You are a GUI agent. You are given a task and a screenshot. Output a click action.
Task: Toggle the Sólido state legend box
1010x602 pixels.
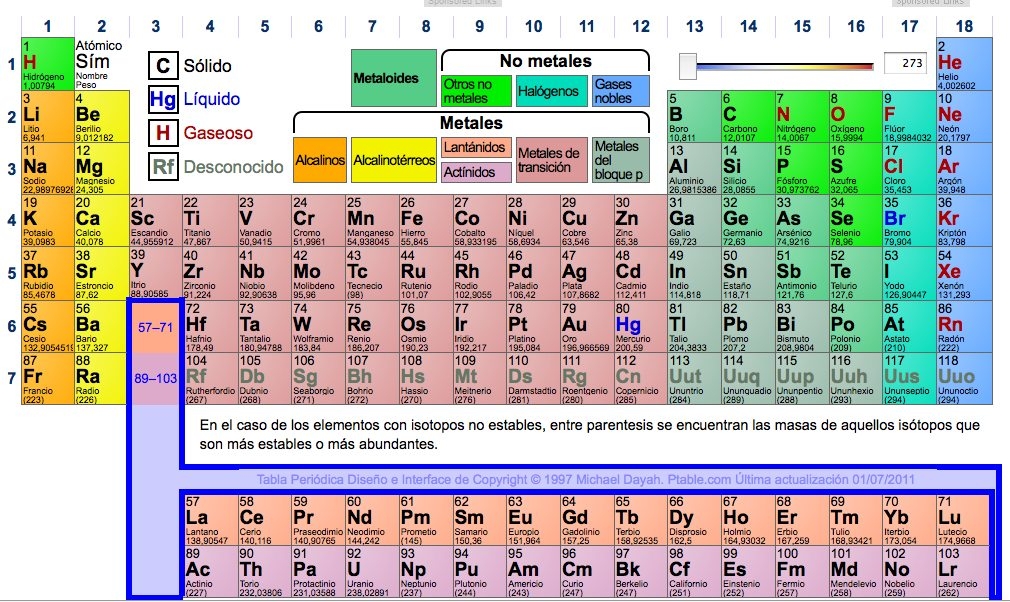click(163, 66)
